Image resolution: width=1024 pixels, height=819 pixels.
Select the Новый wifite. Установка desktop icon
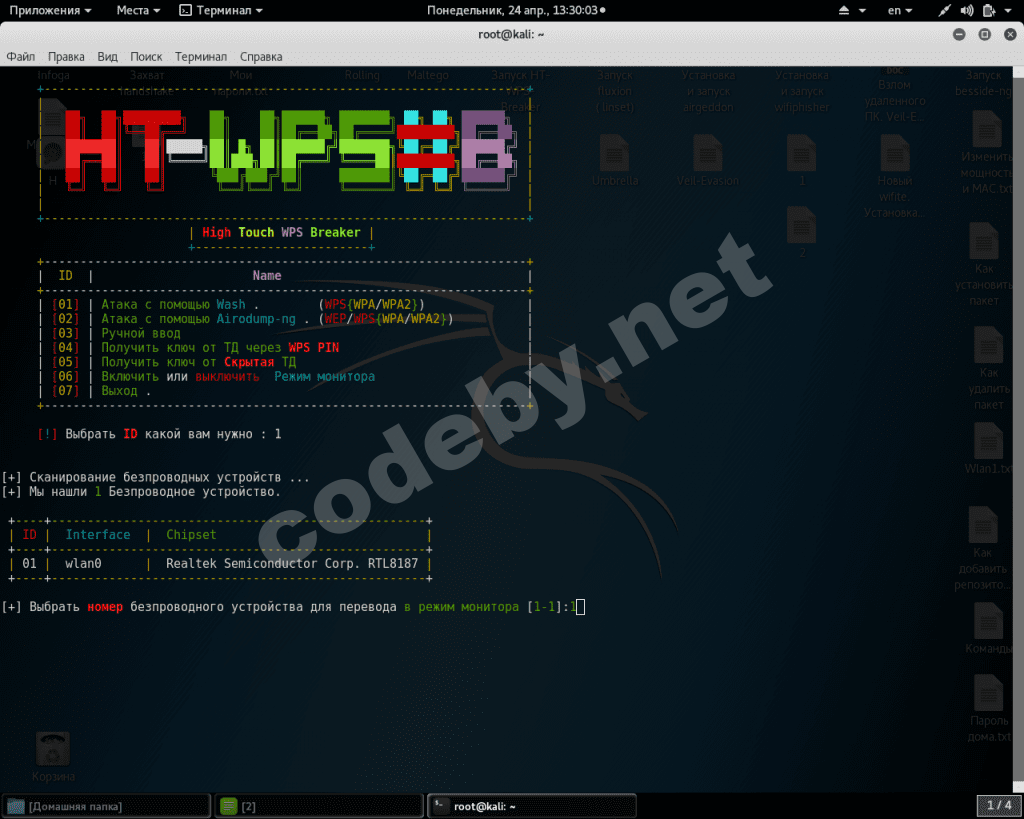(x=894, y=176)
